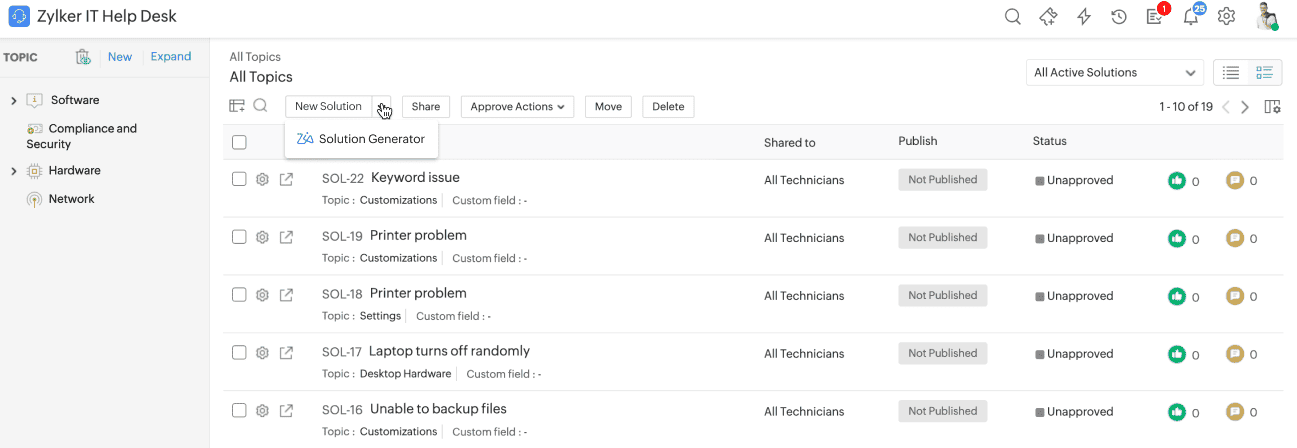Open the global search icon in header

1012,16
